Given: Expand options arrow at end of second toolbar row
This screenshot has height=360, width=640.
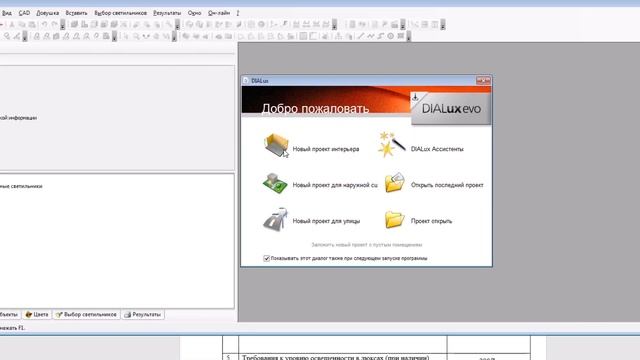Looking at the screenshot, I should coord(409,37).
